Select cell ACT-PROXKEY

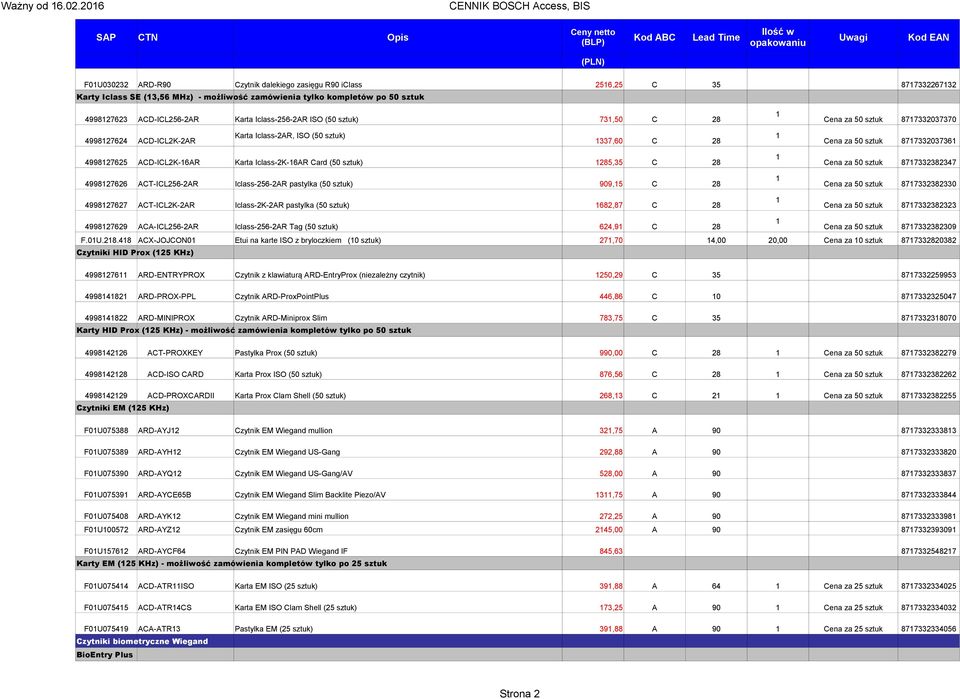[x=175, y=353]
